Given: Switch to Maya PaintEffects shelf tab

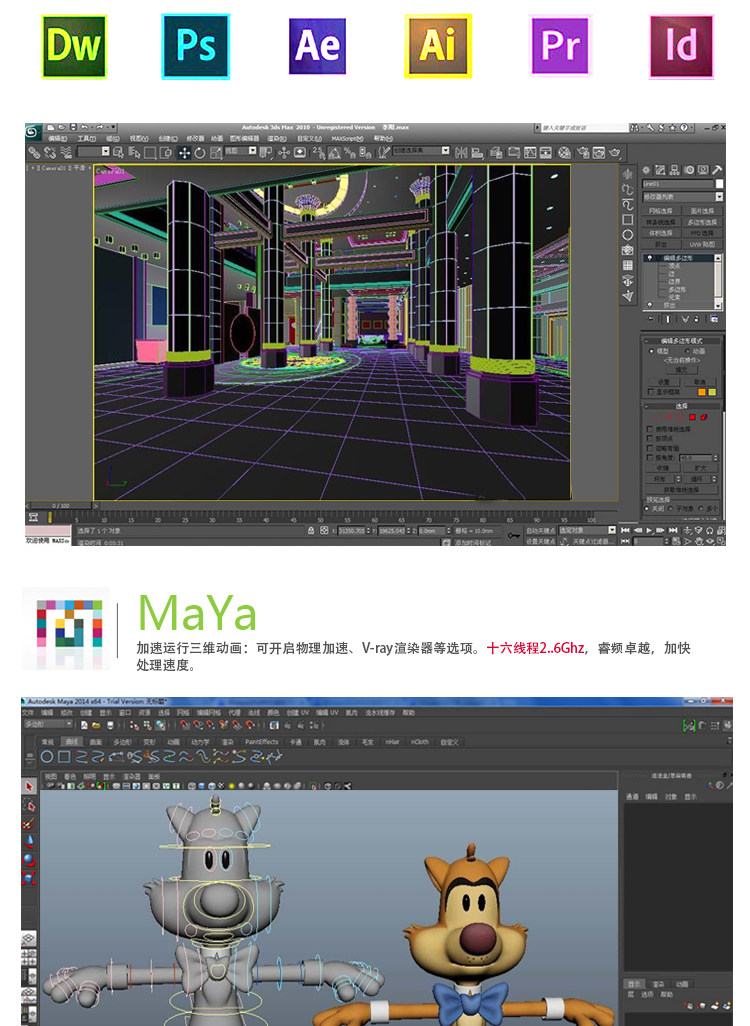Looking at the screenshot, I should coord(261,742).
